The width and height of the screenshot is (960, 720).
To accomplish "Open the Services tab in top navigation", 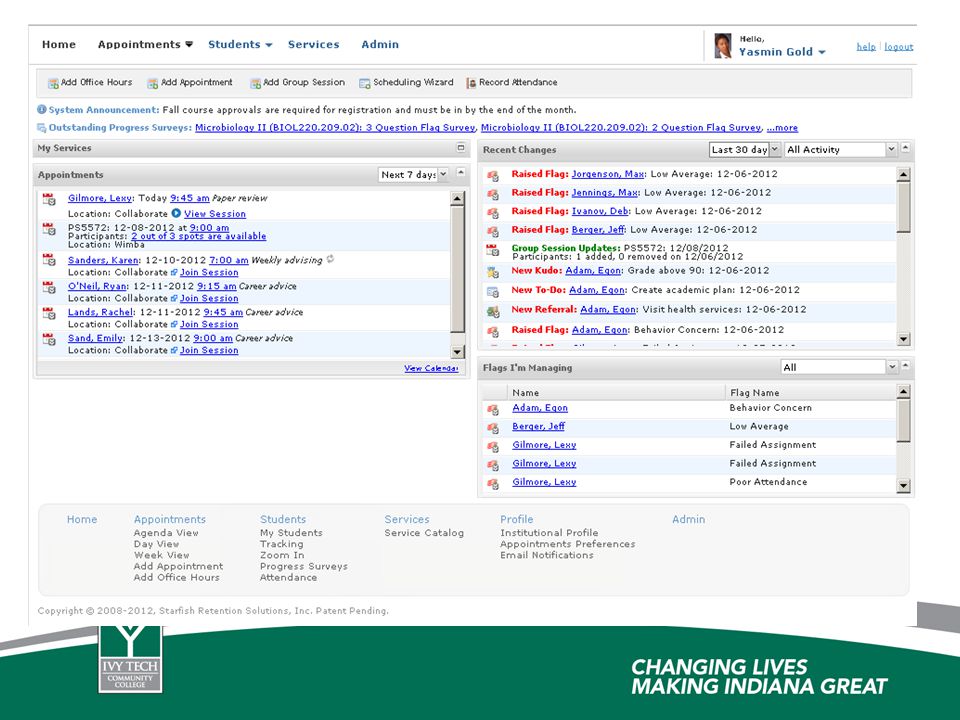I will point(313,44).
